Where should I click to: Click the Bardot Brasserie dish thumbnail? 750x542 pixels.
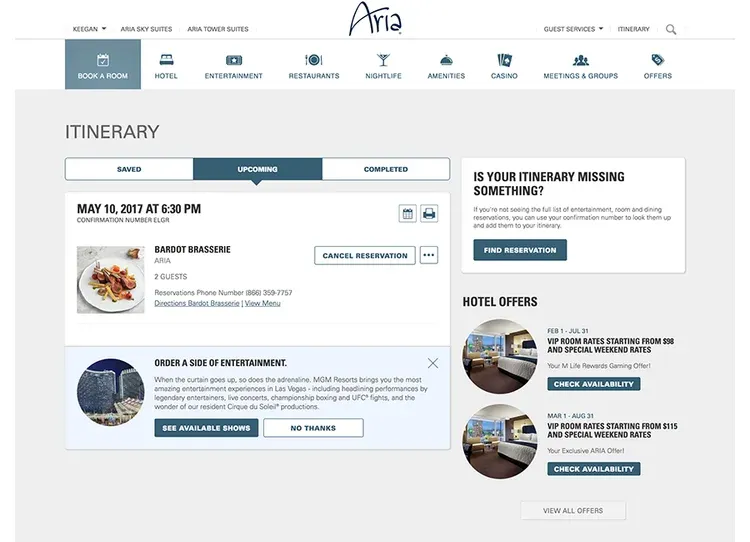110,280
